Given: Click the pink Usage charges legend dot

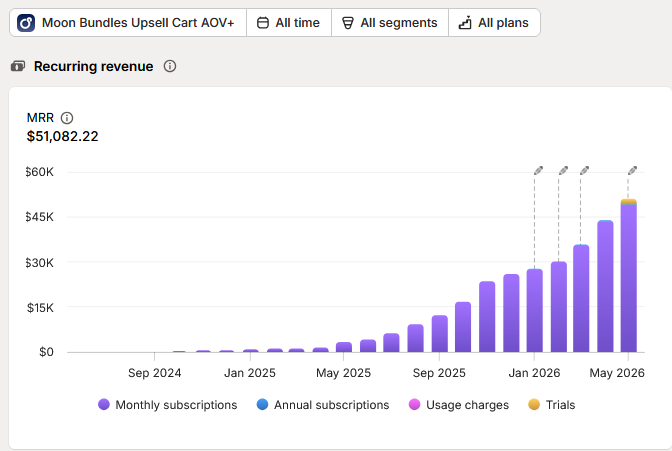Looking at the screenshot, I should (414, 404).
